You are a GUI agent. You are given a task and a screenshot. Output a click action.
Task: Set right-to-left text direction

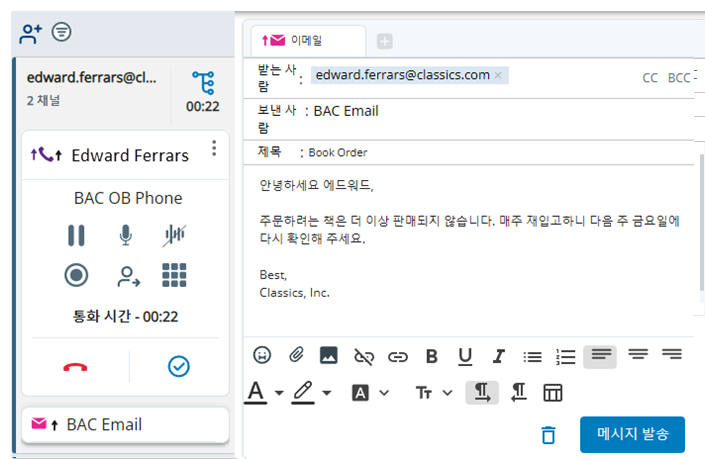coord(518,392)
